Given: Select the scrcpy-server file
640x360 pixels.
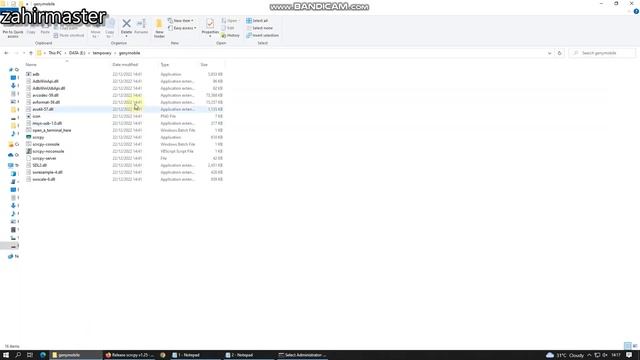Looking at the screenshot, I should pos(44,158).
